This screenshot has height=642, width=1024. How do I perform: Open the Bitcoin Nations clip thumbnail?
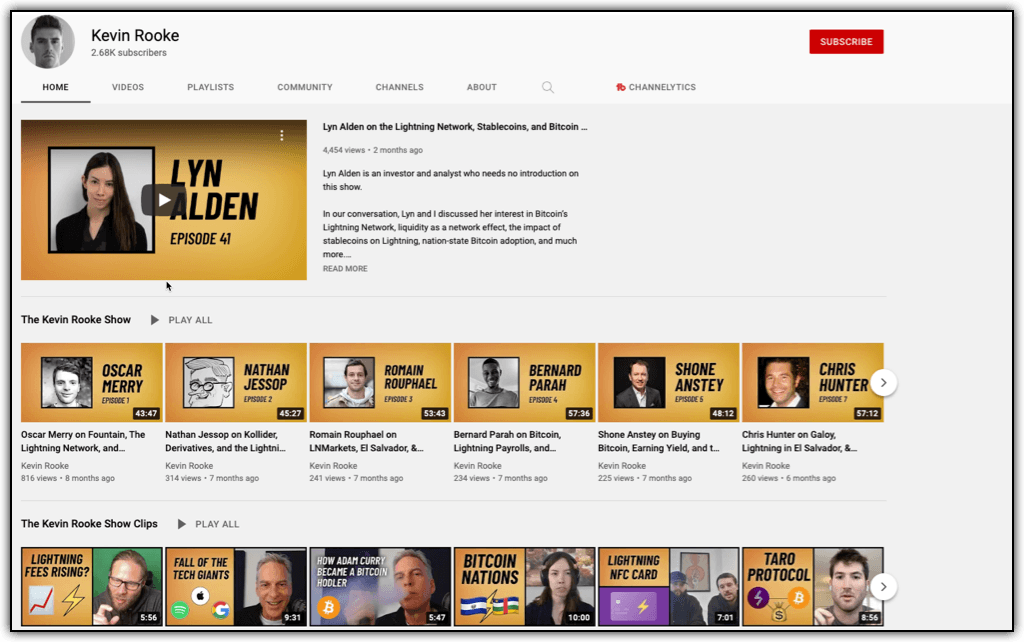click(x=524, y=586)
